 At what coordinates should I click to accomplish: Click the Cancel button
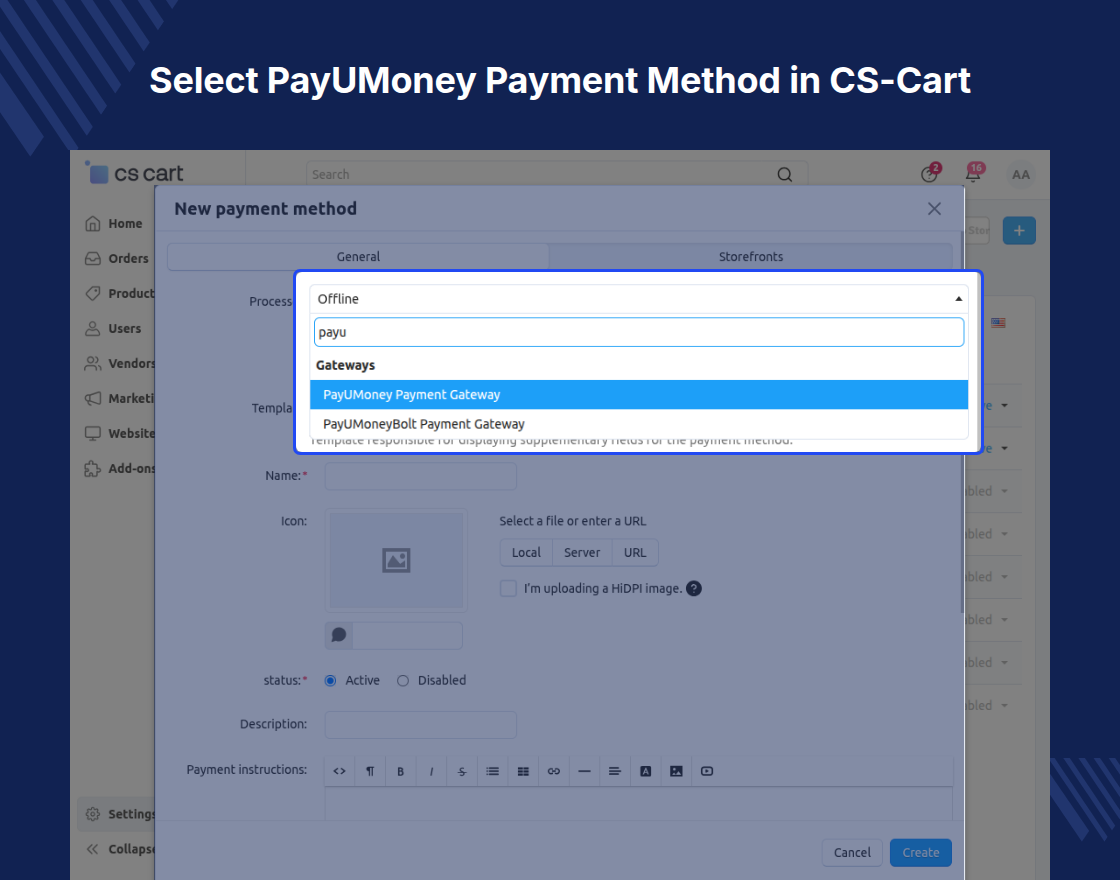point(852,852)
